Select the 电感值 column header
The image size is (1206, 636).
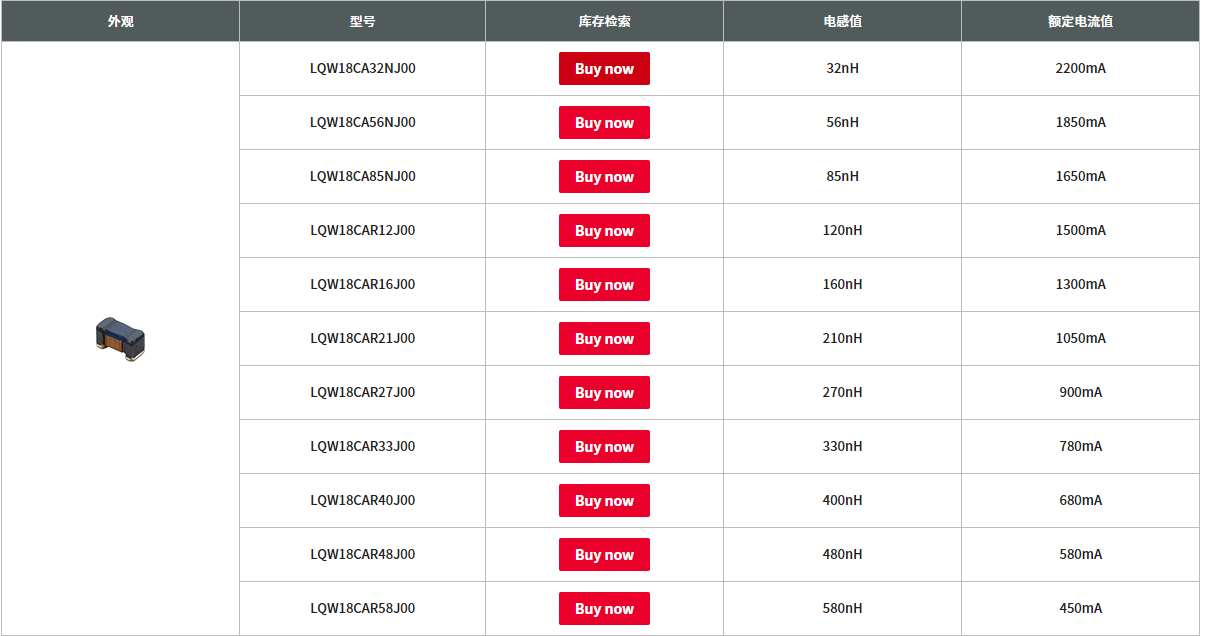pos(842,21)
